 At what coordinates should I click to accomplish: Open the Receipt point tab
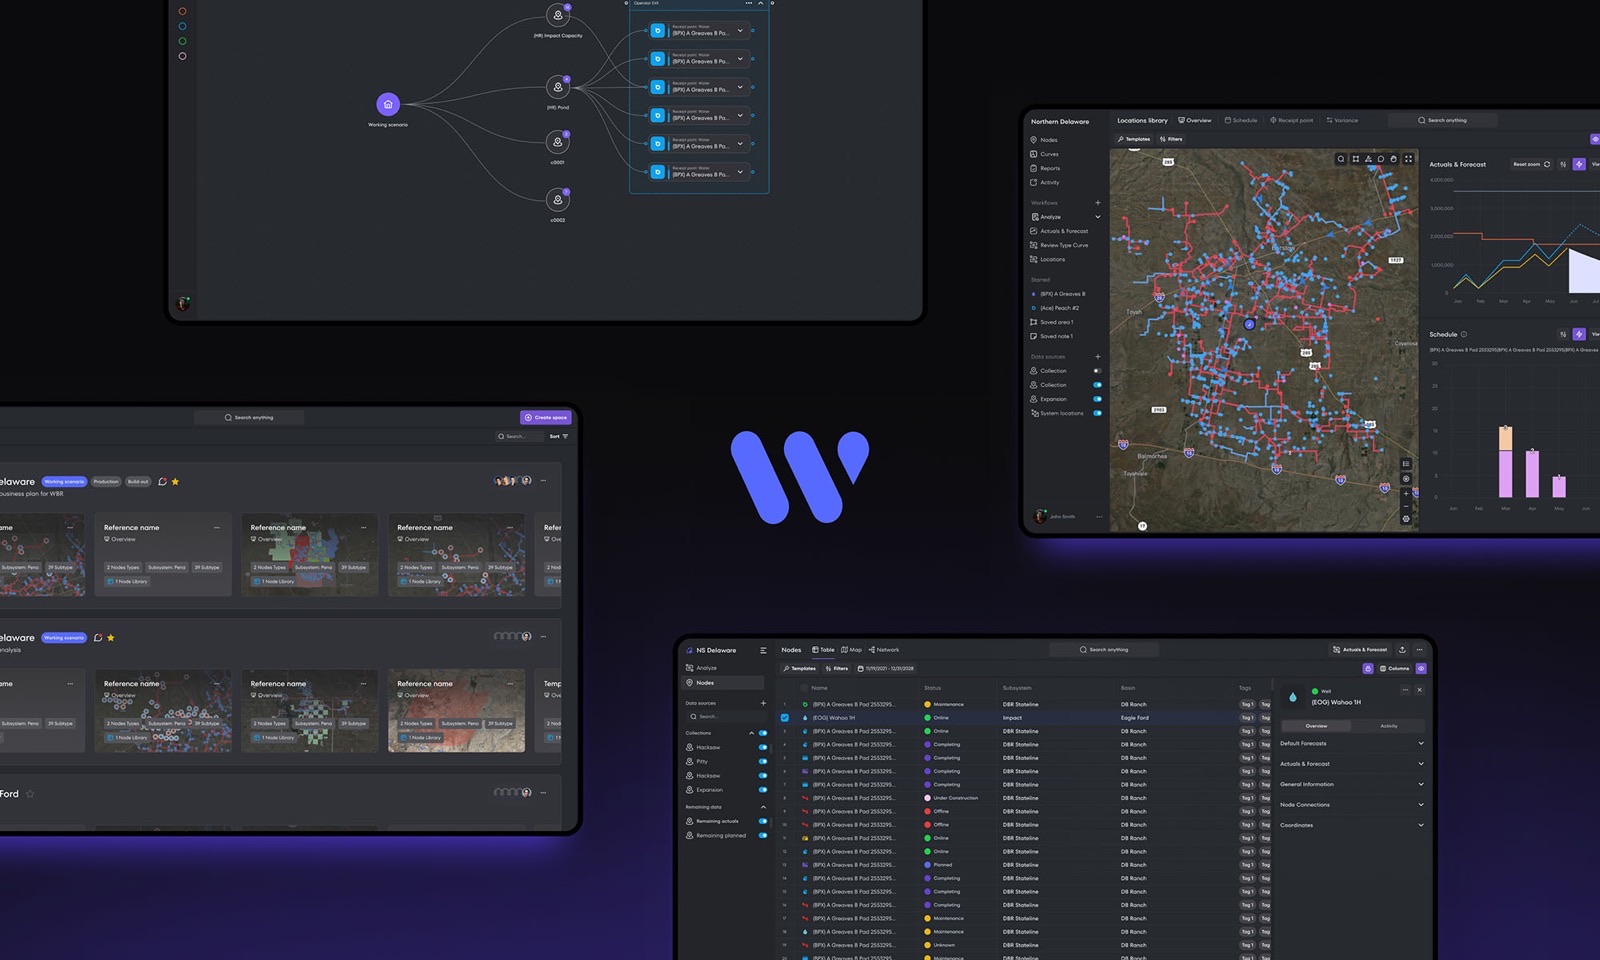coord(1292,120)
